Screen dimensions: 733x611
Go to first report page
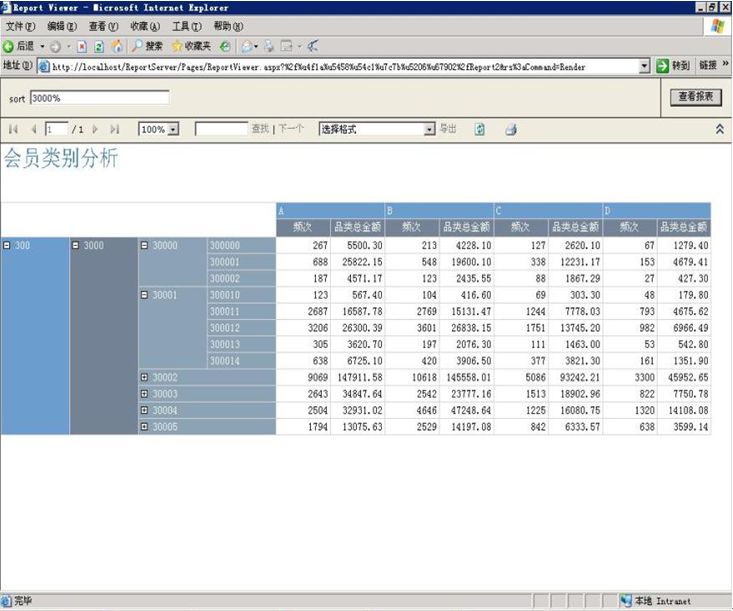coord(14,129)
